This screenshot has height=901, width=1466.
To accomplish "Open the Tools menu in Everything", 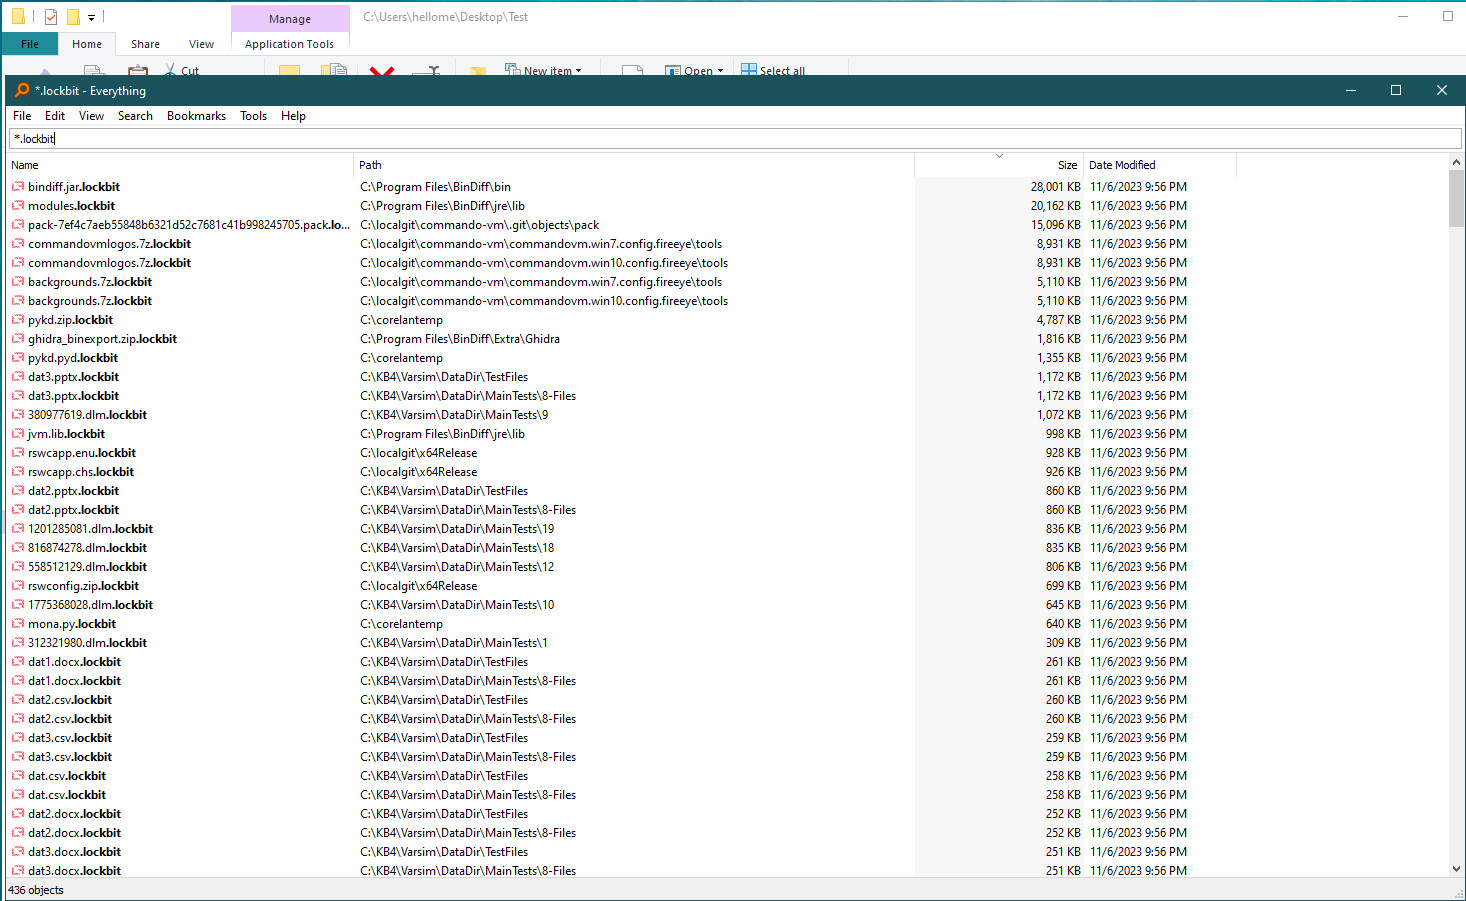I will click(x=253, y=116).
